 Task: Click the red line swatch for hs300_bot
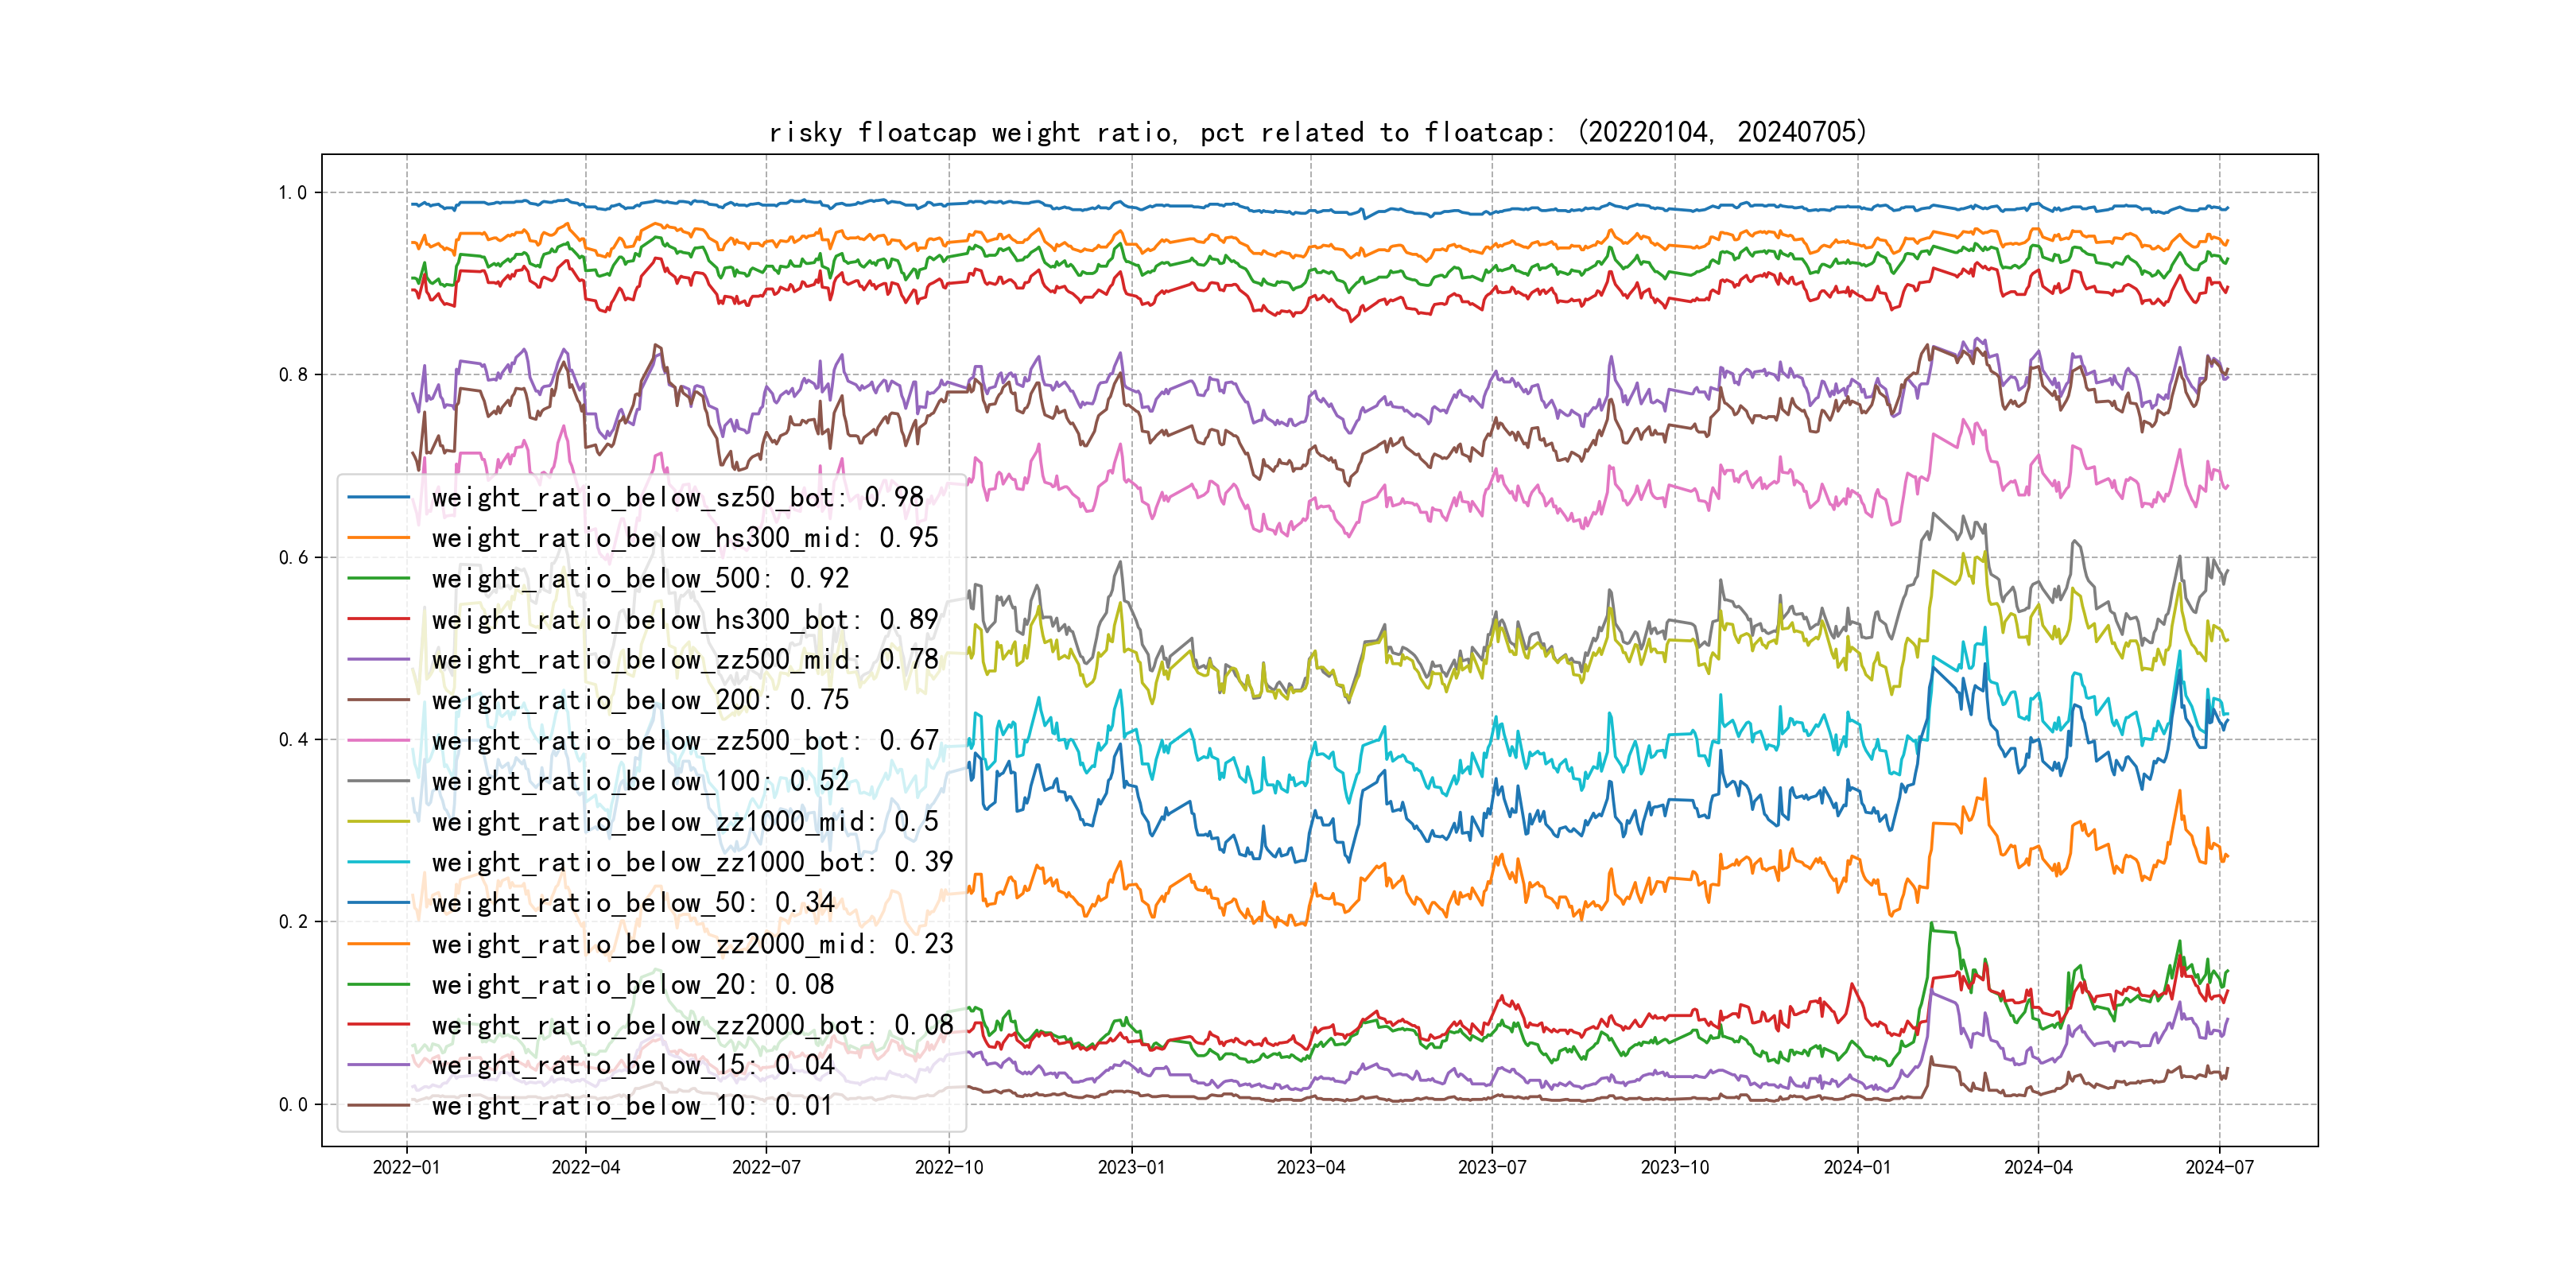378,619
